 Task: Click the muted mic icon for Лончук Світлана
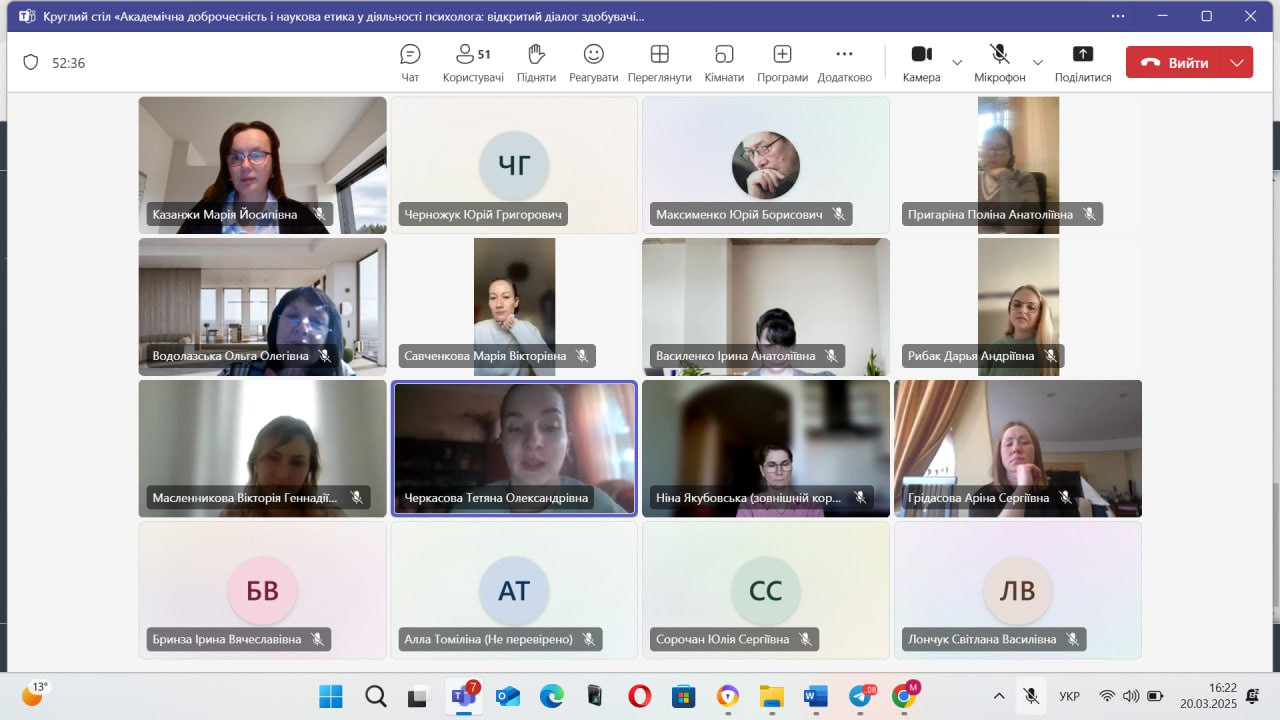point(1073,639)
